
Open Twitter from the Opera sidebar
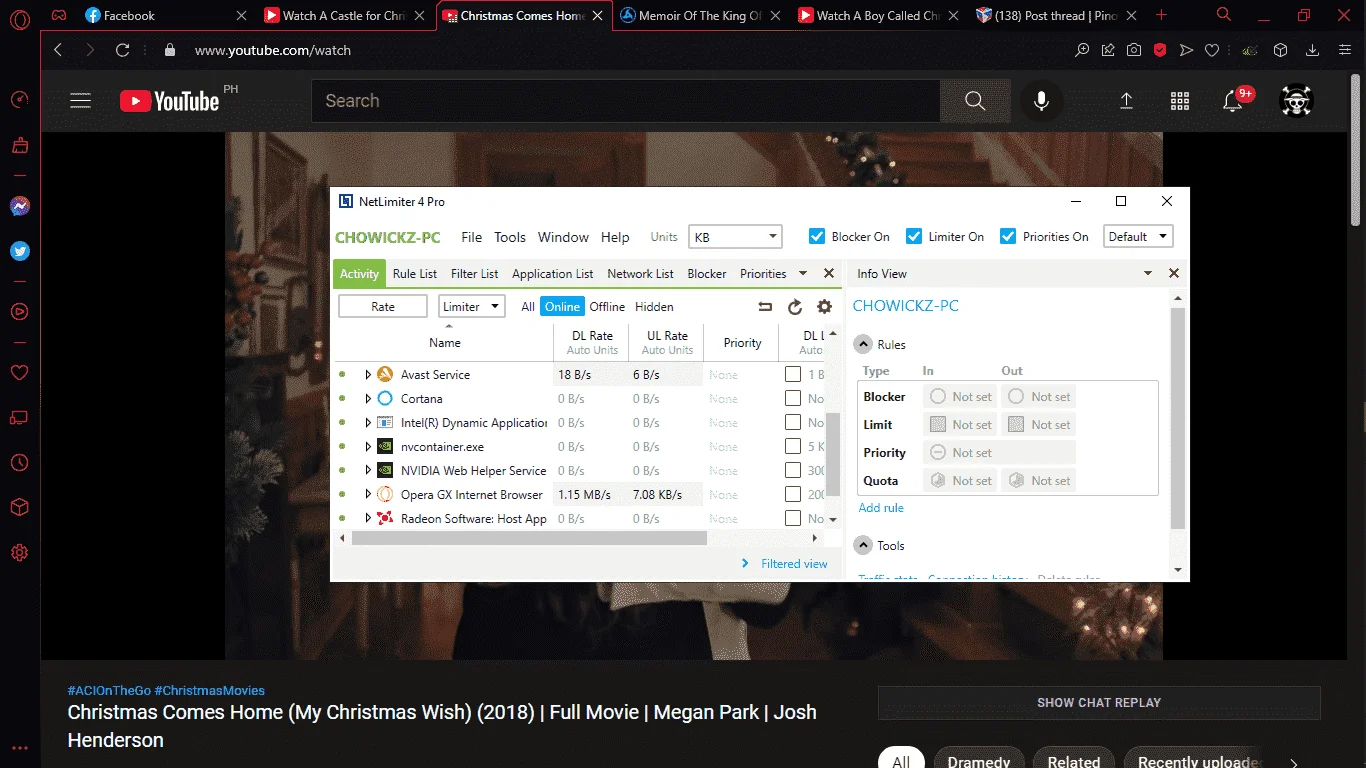click(x=19, y=251)
